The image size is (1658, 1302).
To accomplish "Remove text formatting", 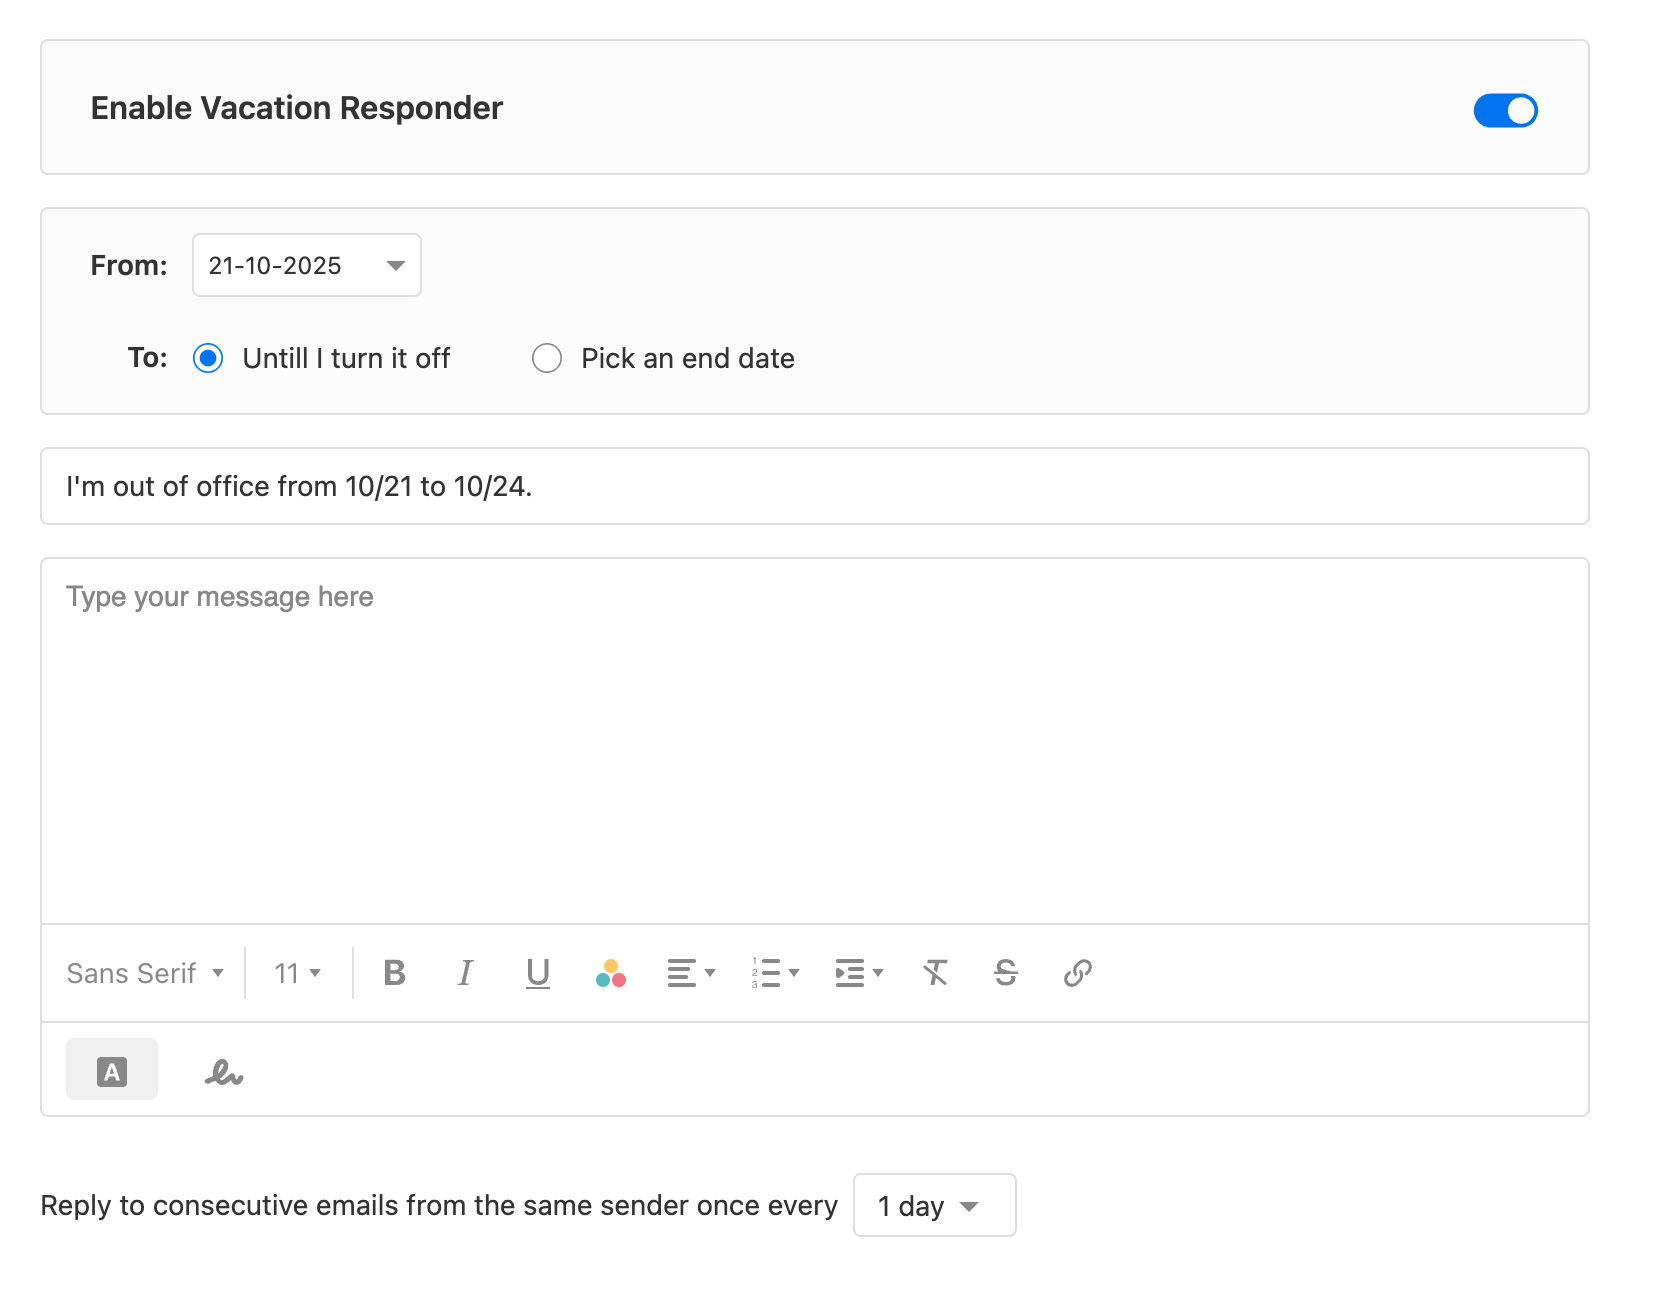I will pos(935,972).
